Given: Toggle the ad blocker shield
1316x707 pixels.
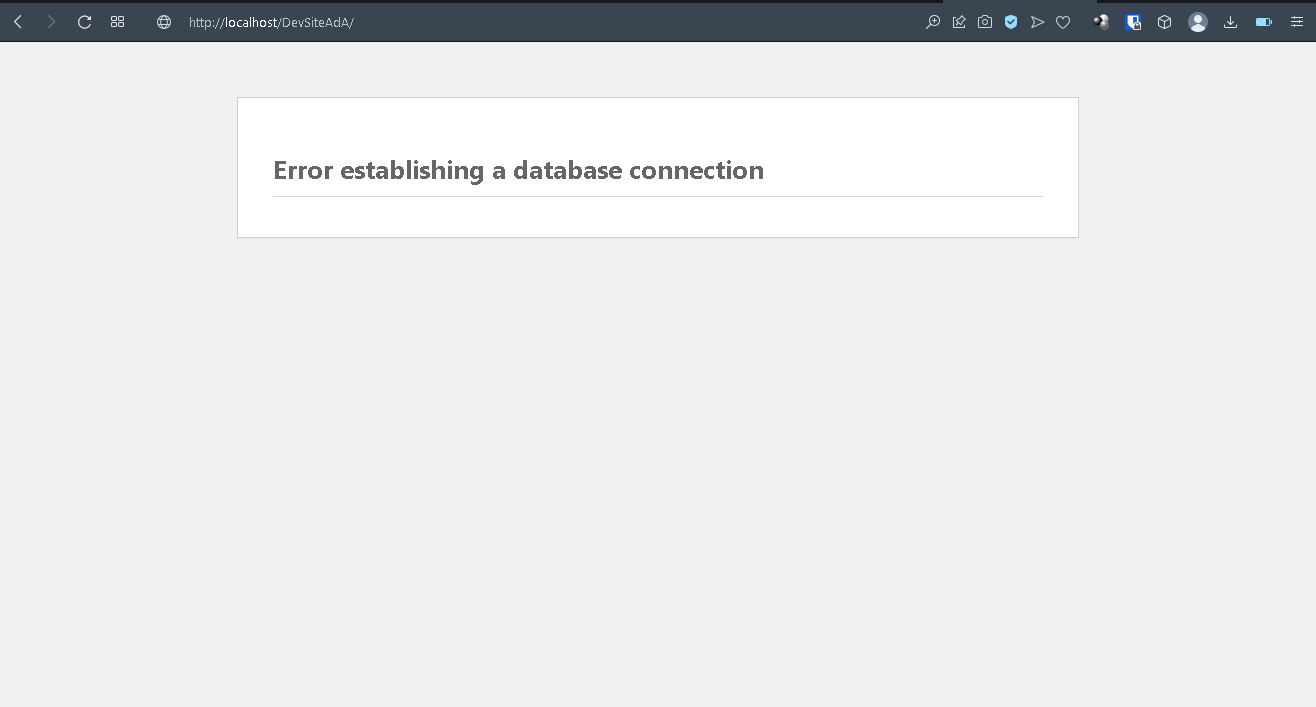Looking at the screenshot, I should [1011, 22].
